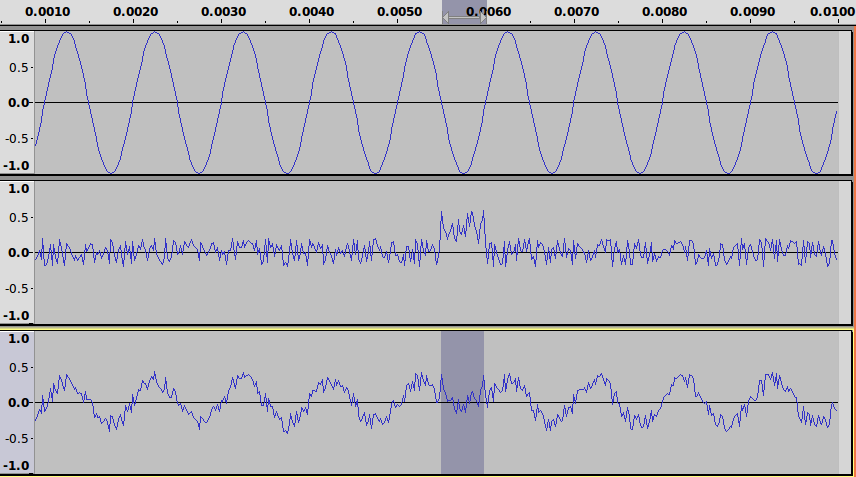
Task: Click the first peak of the top sine wave
Action: (66, 33)
